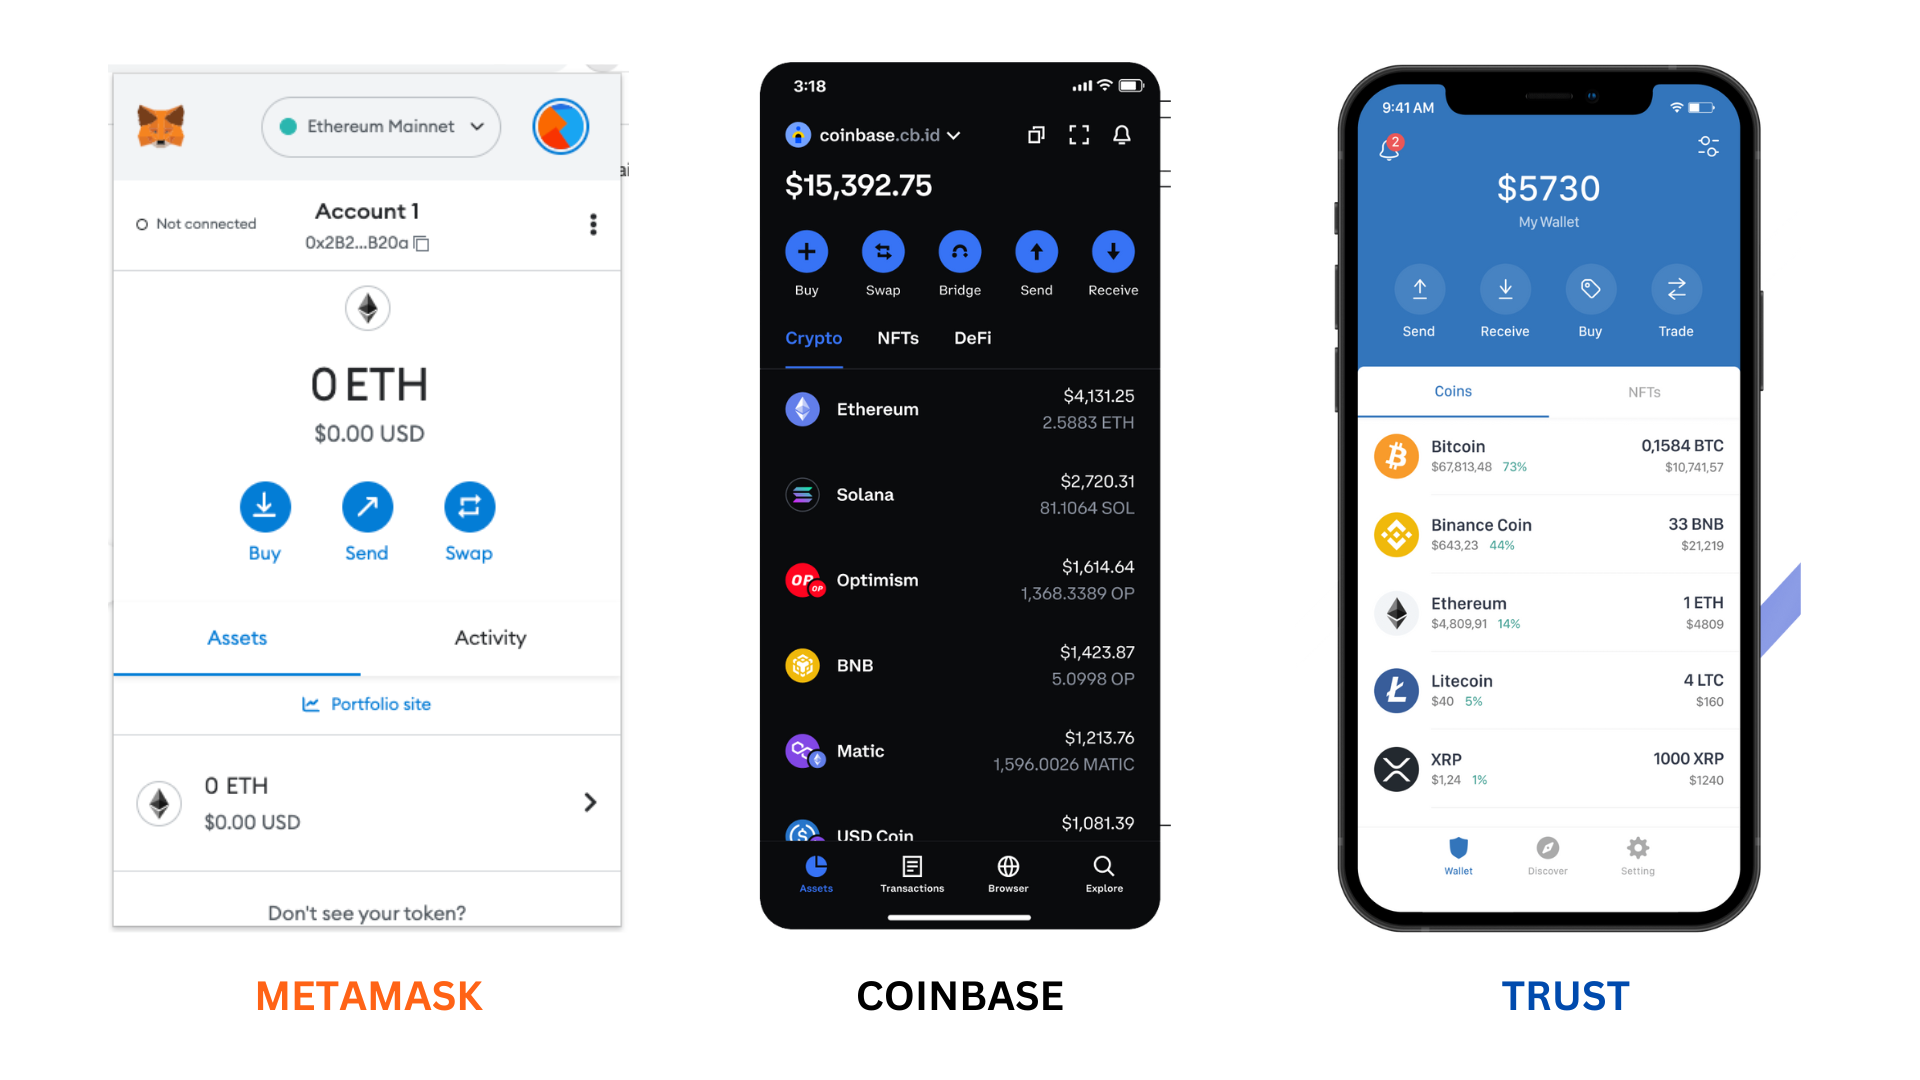1920x1080 pixels.
Task: Click the Browser globe icon in Coinbase
Action: click(1006, 866)
